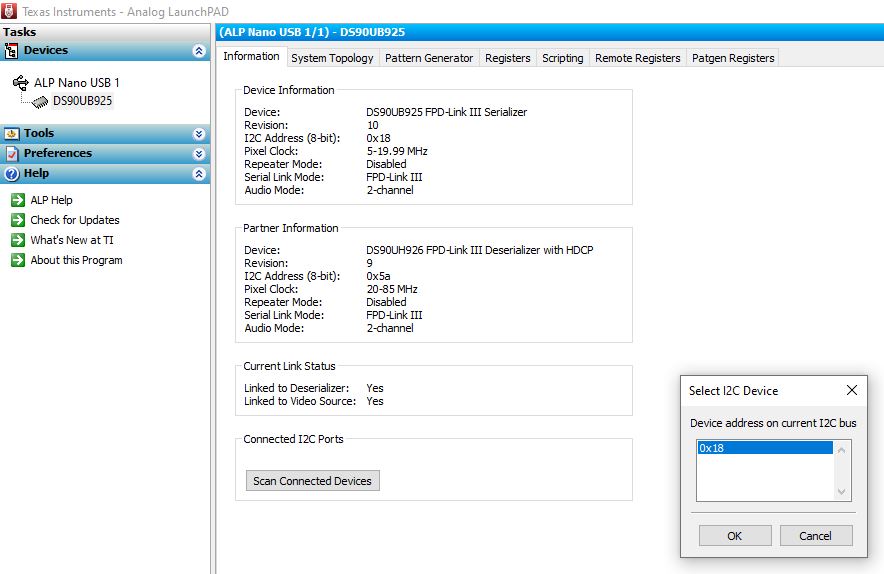
Task: Click the device revision value 10
Action: [x=373, y=125]
